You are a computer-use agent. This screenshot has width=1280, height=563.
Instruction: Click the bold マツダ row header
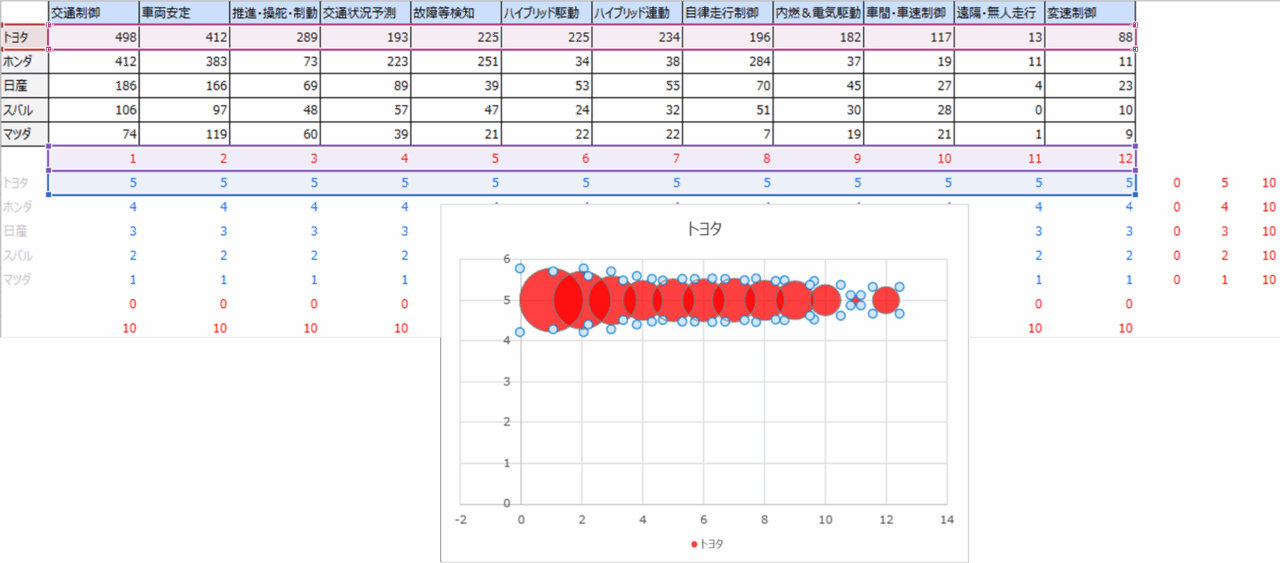[x=25, y=134]
